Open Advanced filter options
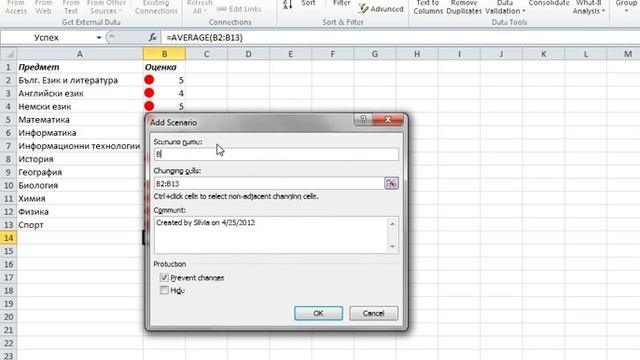This screenshot has height=360, width=640. [x=381, y=9]
